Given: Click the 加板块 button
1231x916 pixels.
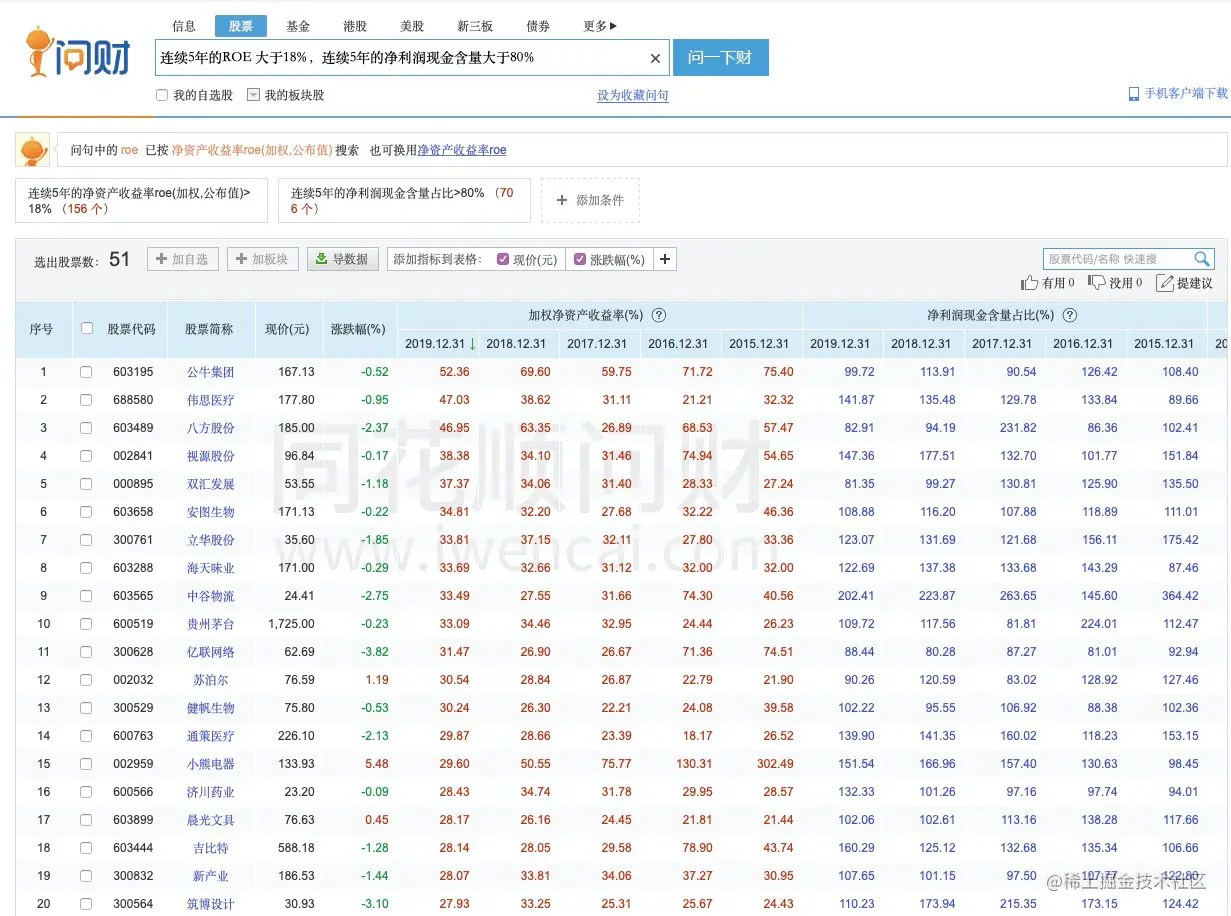Looking at the screenshot, I should (263, 259).
